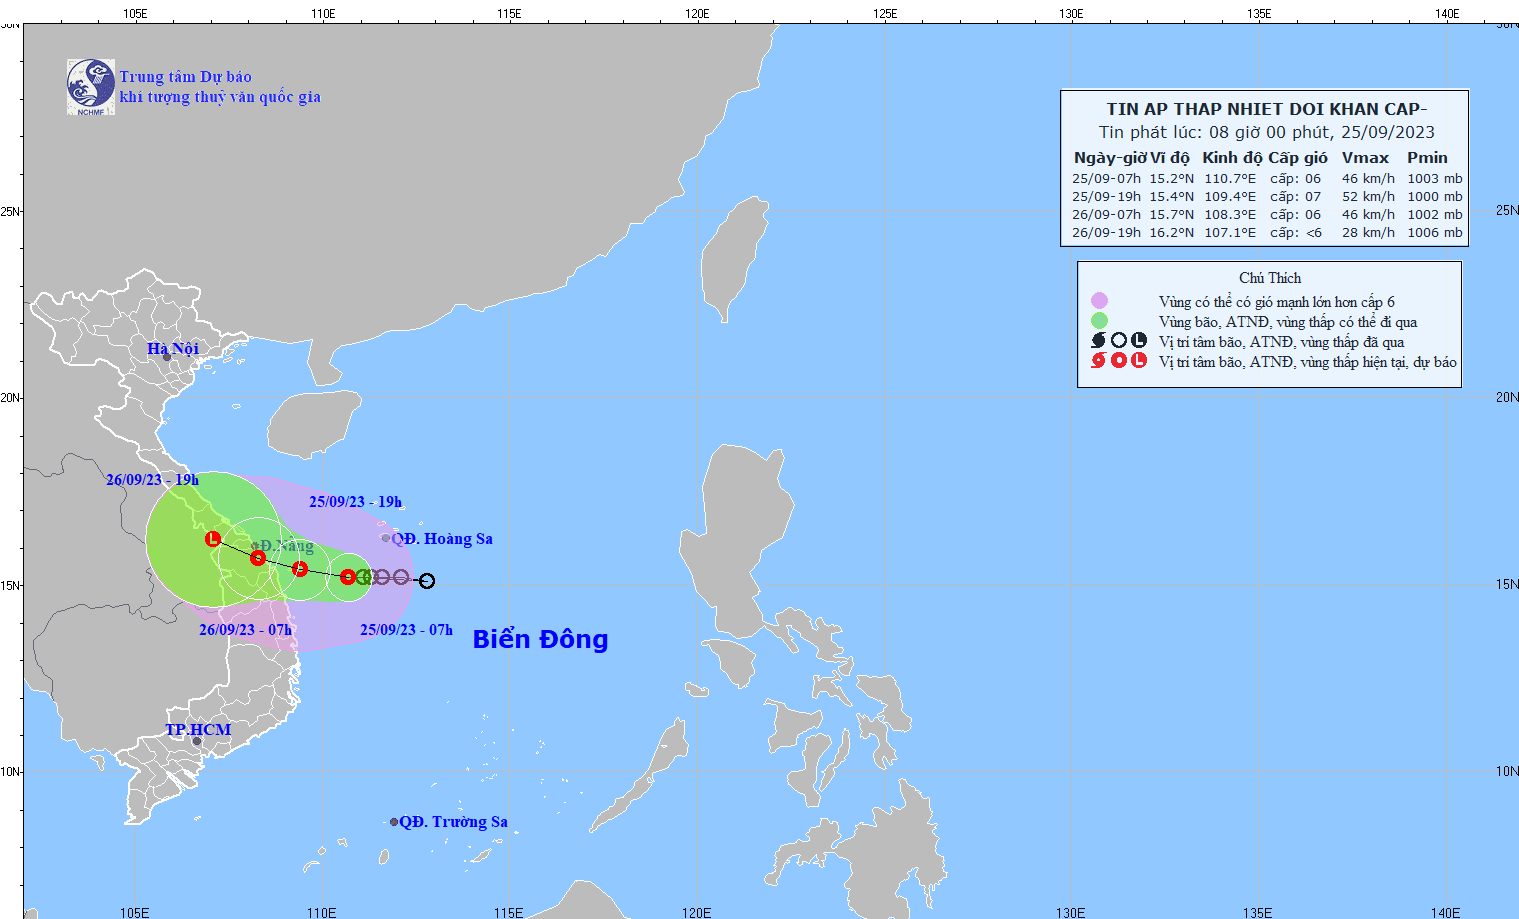Click the black storm swirl icon in legend
Viewport: 1519px width, 919px height.
coord(1099,341)
